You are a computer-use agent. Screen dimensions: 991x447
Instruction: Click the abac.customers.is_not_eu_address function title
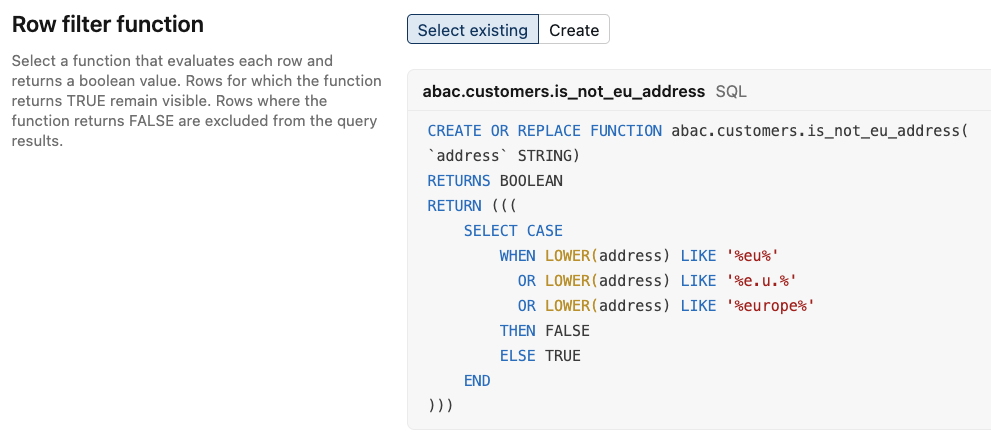tap(564, 92)
